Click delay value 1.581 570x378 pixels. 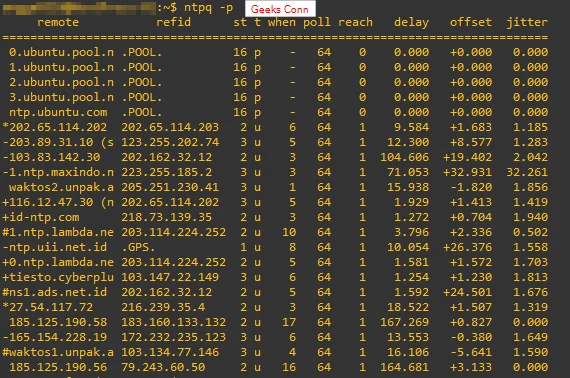point(412,262)
